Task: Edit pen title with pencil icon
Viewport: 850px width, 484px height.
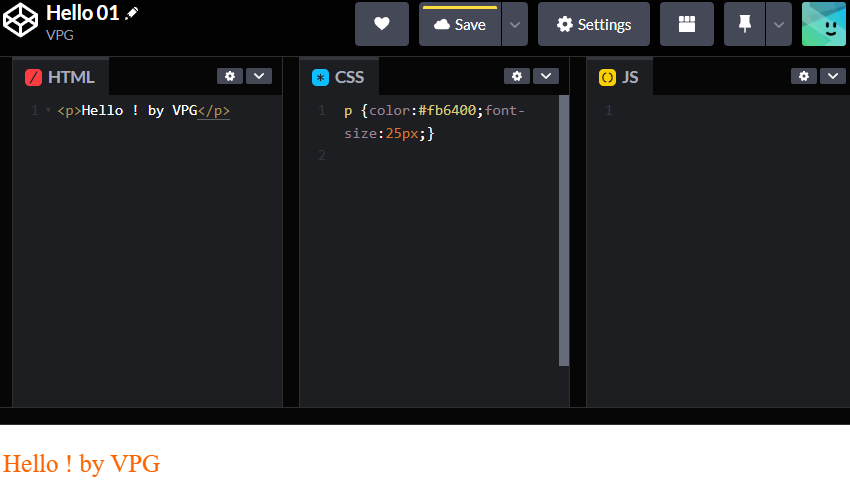Action: [x=132, y=14]
